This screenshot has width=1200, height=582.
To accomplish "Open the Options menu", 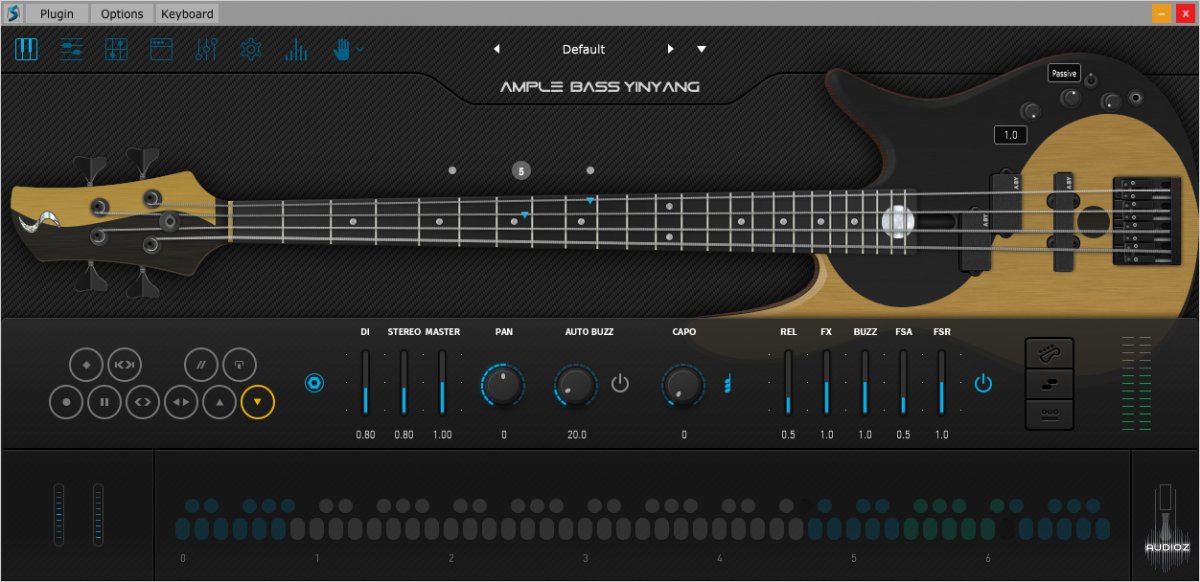I will pos(121,13).
